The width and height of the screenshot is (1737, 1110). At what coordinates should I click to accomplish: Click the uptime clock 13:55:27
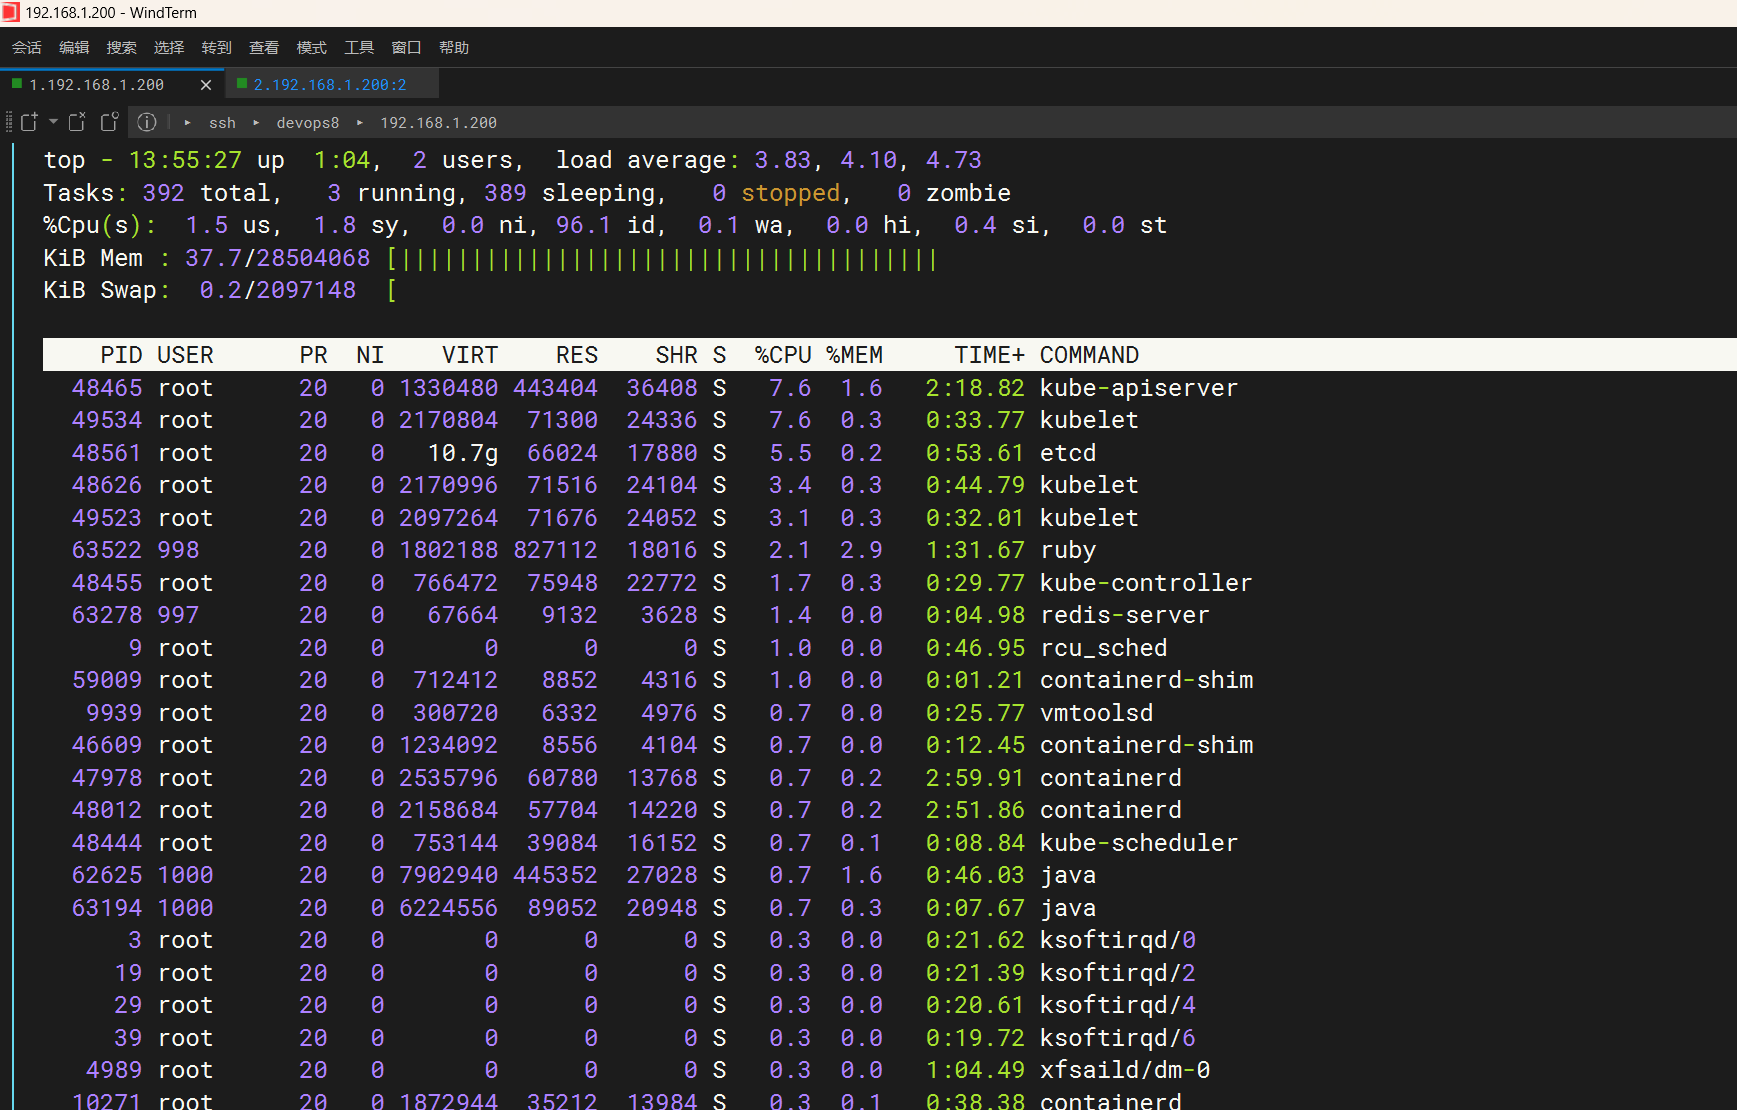[185, 160]
